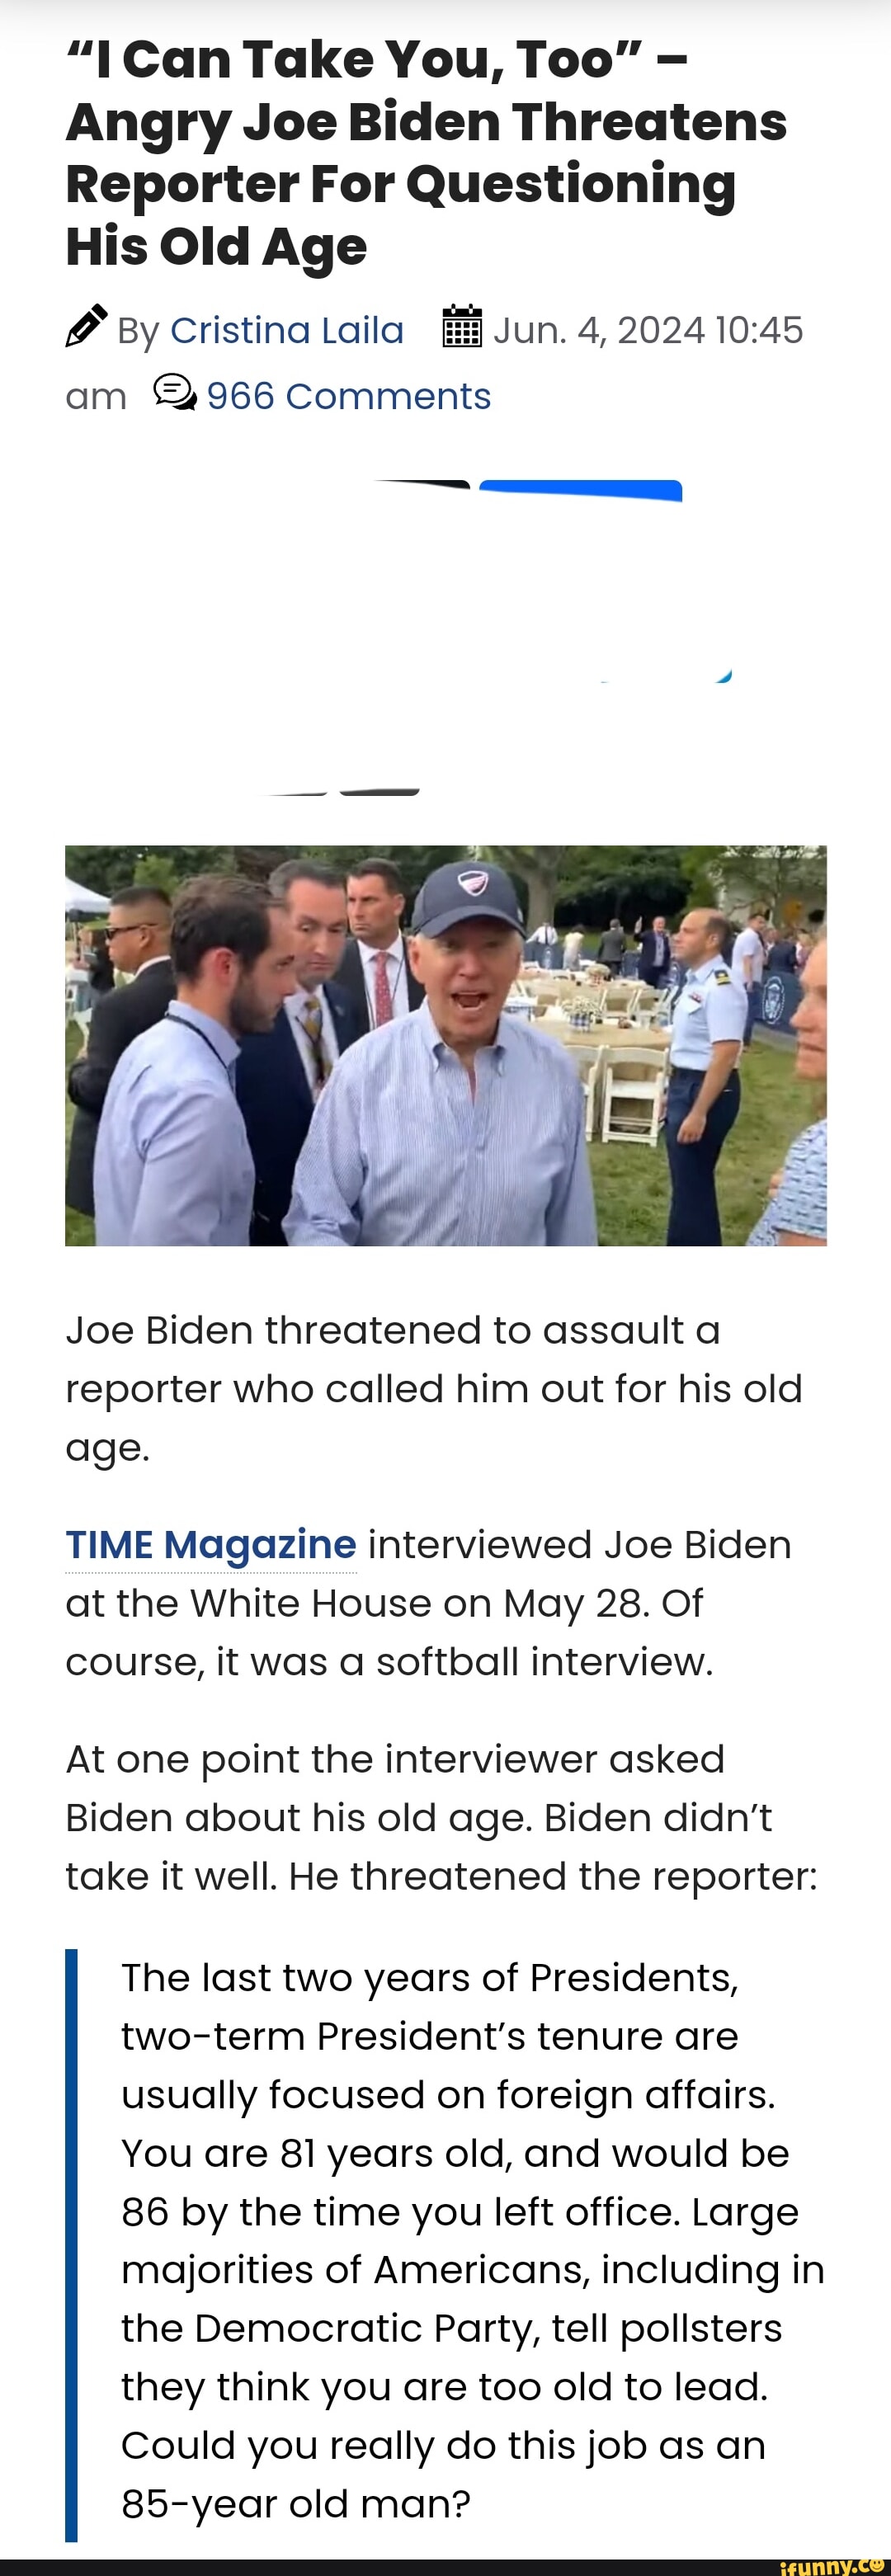Click the 'softball interview' paragraph
The height and width of the screenshot is (2576, 891).
(x=428, y=1603)
